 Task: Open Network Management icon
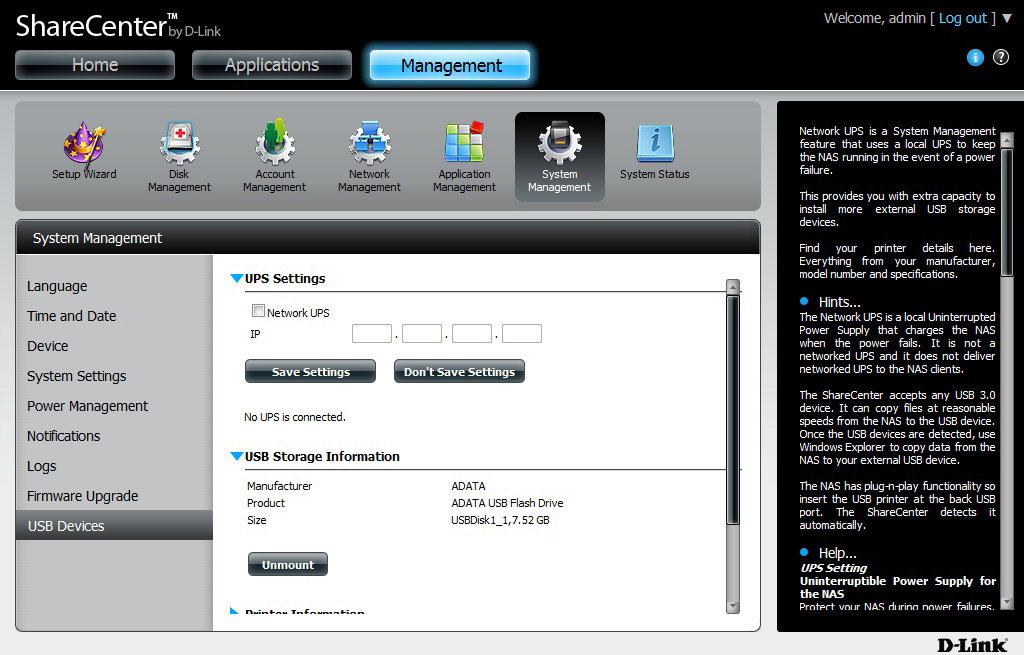[x=370, y=157]
